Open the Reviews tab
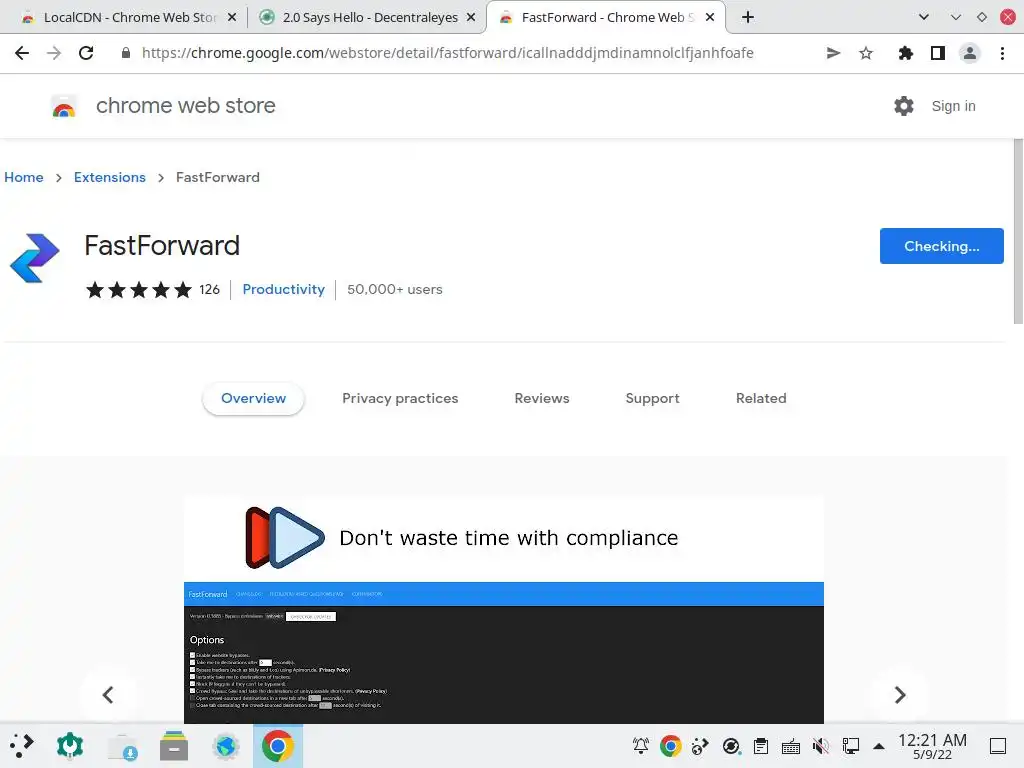Image resolution: width=1024 pixels, height=768 pixels. (x=541, y=398)
